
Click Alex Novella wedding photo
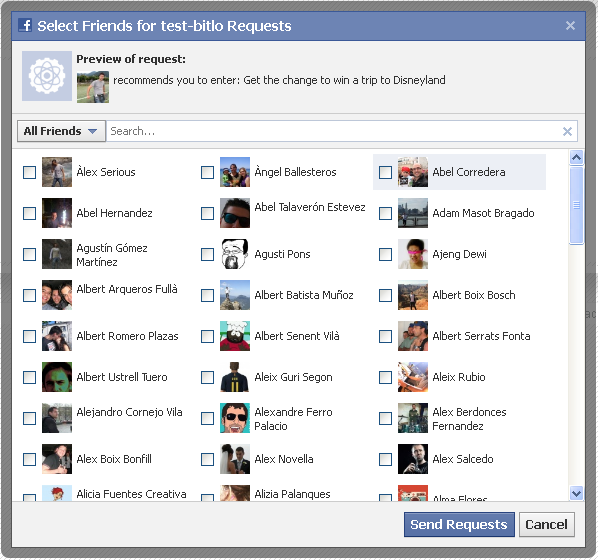click(235, 459)
